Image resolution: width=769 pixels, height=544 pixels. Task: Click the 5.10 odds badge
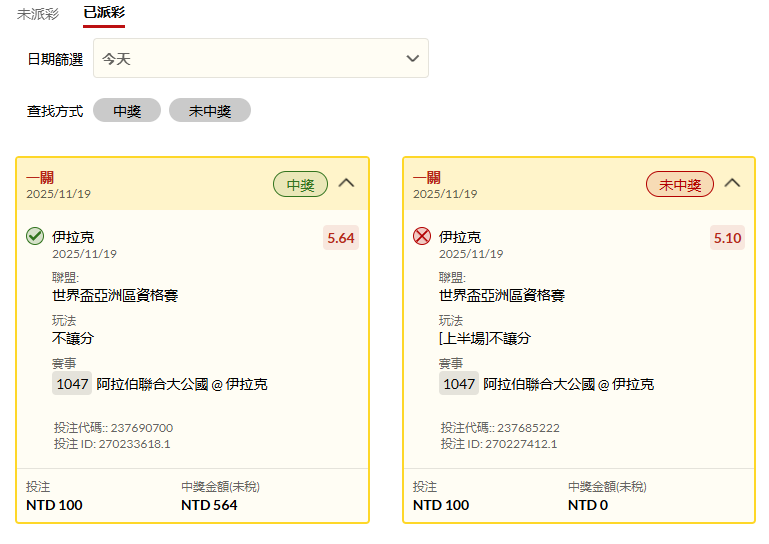[727, 238]
